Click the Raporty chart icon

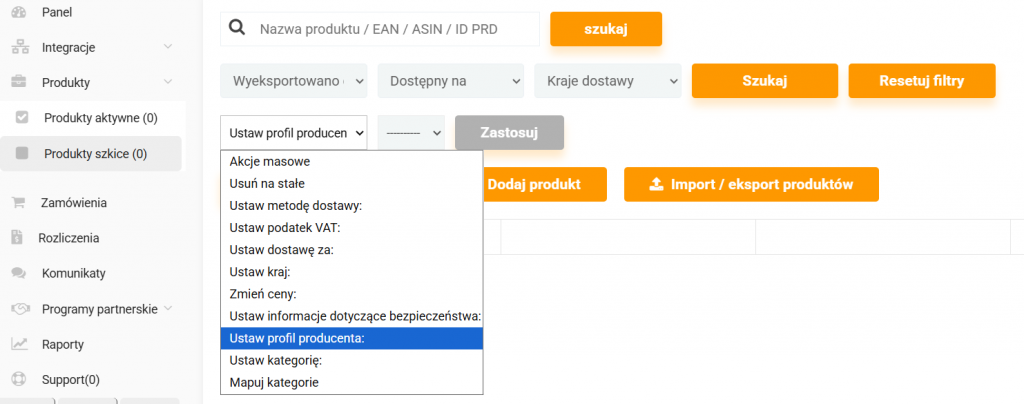click(19, 344)
